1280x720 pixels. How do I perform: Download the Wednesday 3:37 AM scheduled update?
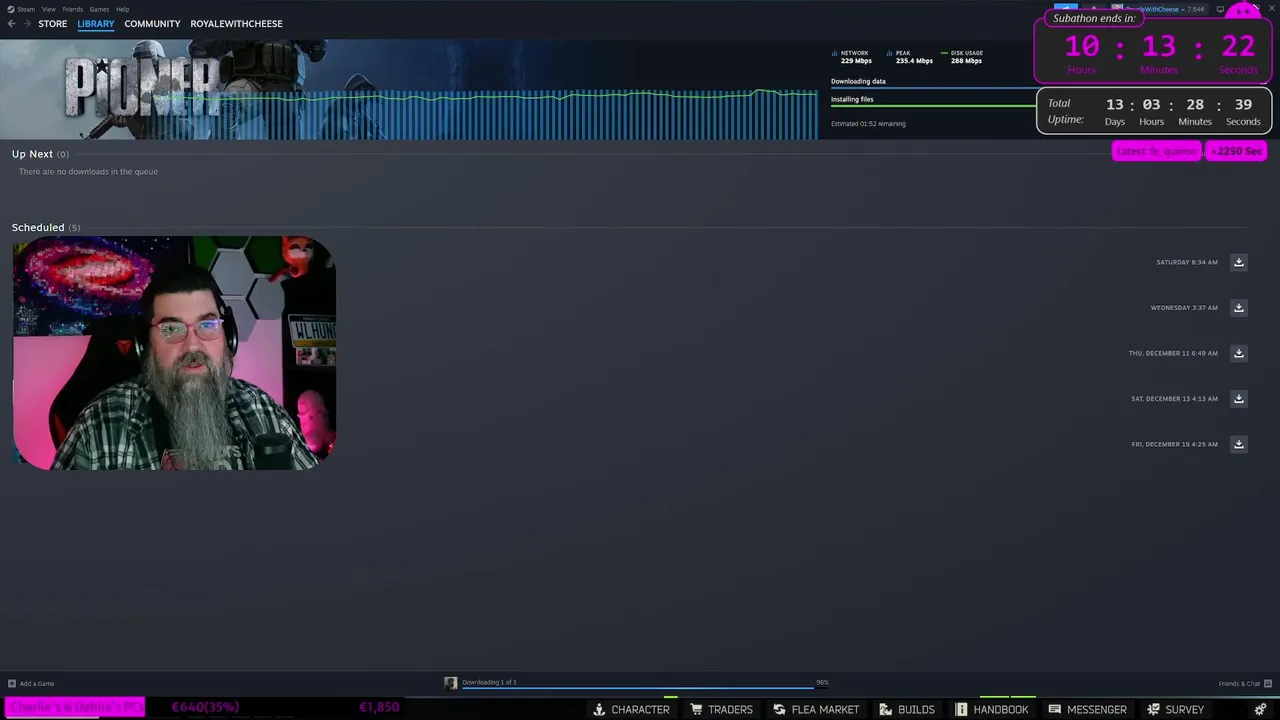point(1238,308)
